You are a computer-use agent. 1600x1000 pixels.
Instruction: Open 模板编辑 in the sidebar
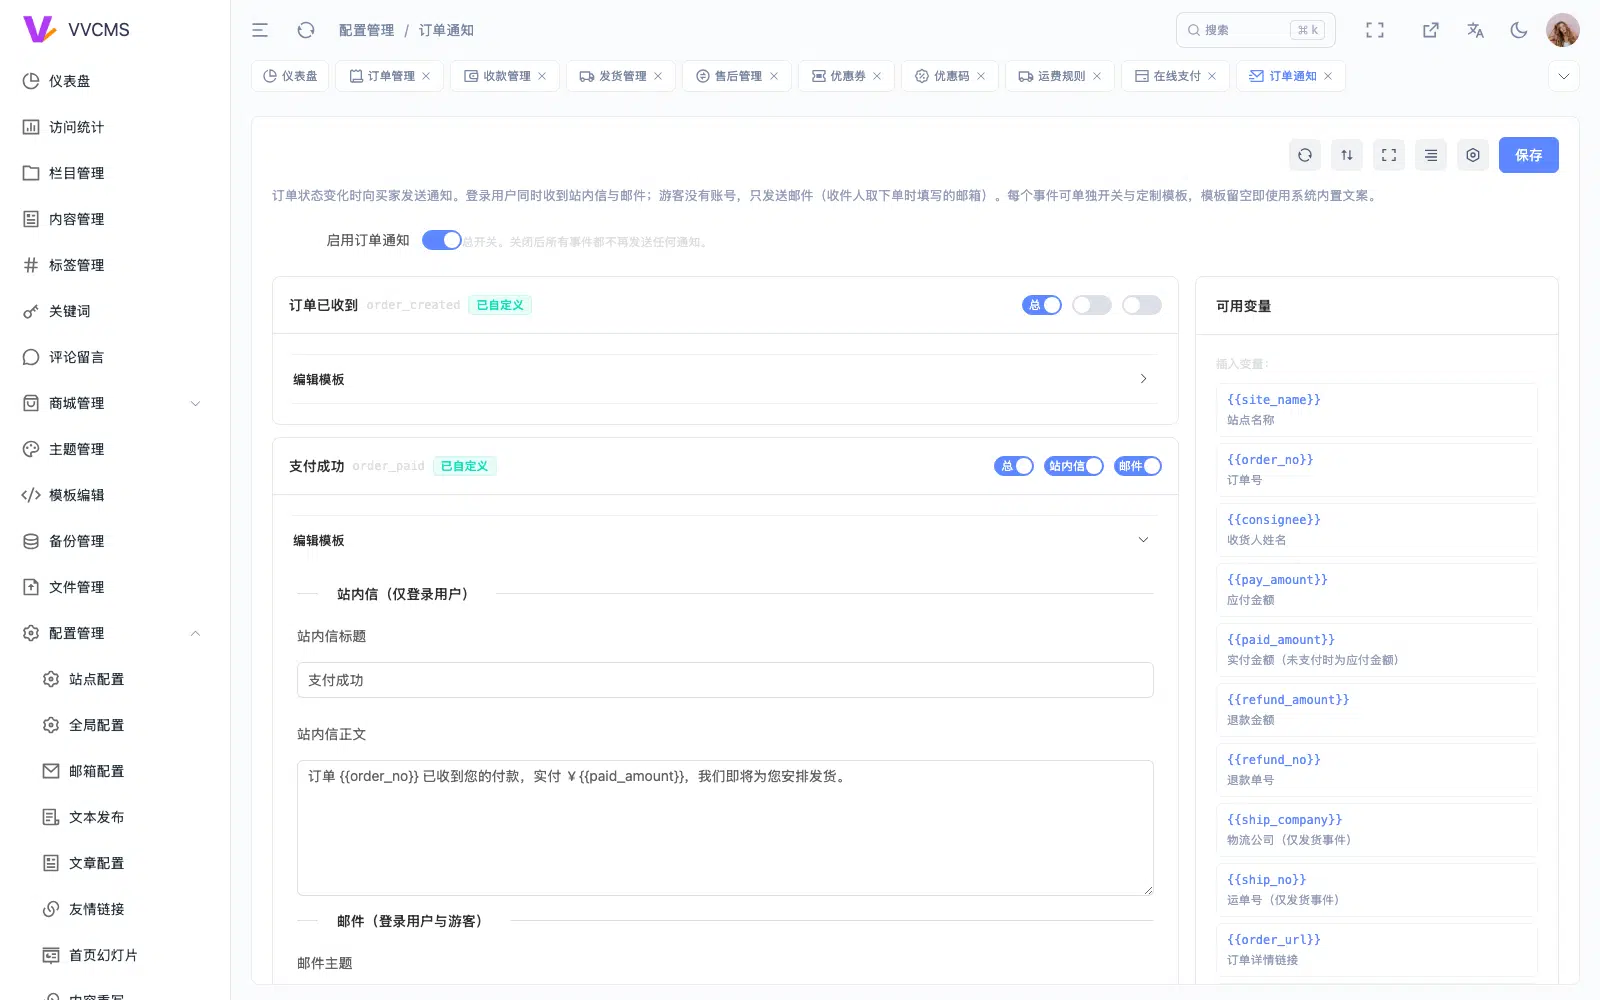pos(115,495)
